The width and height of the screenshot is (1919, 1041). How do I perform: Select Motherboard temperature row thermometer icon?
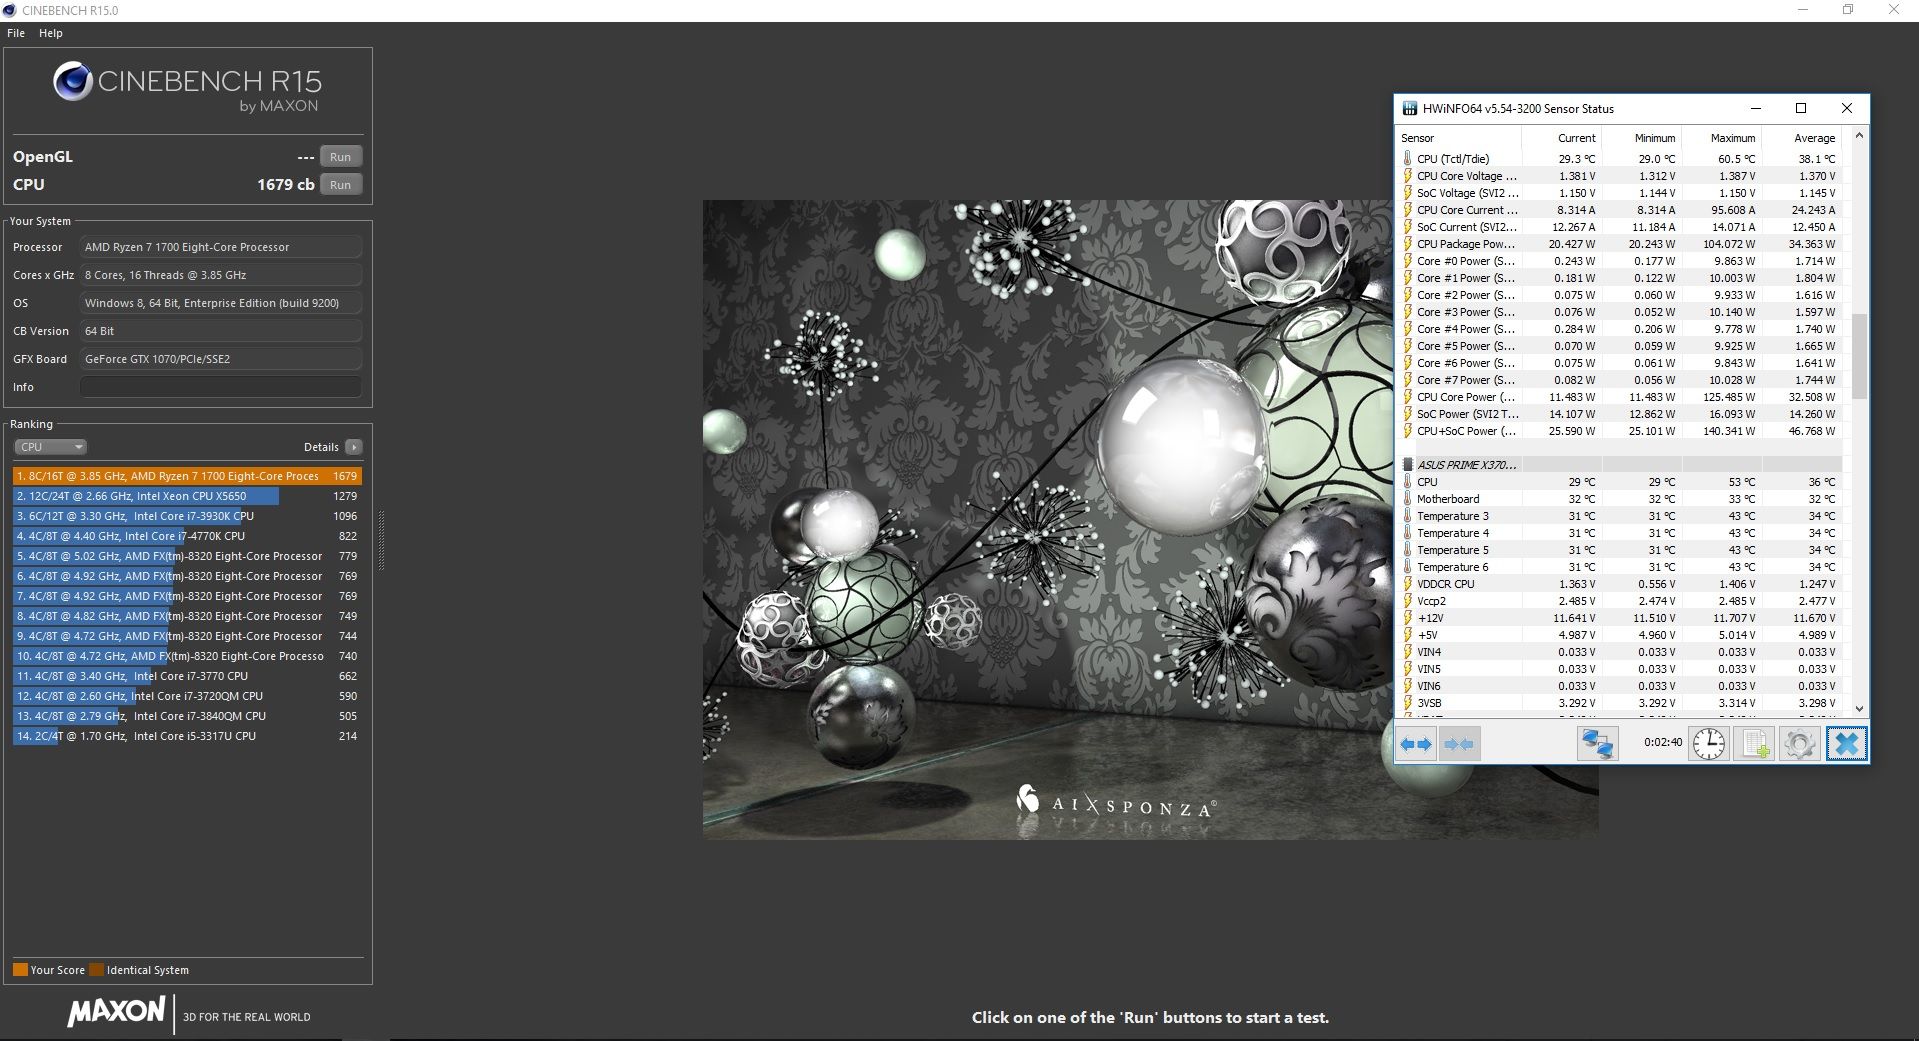click(x=1408, y=499)
